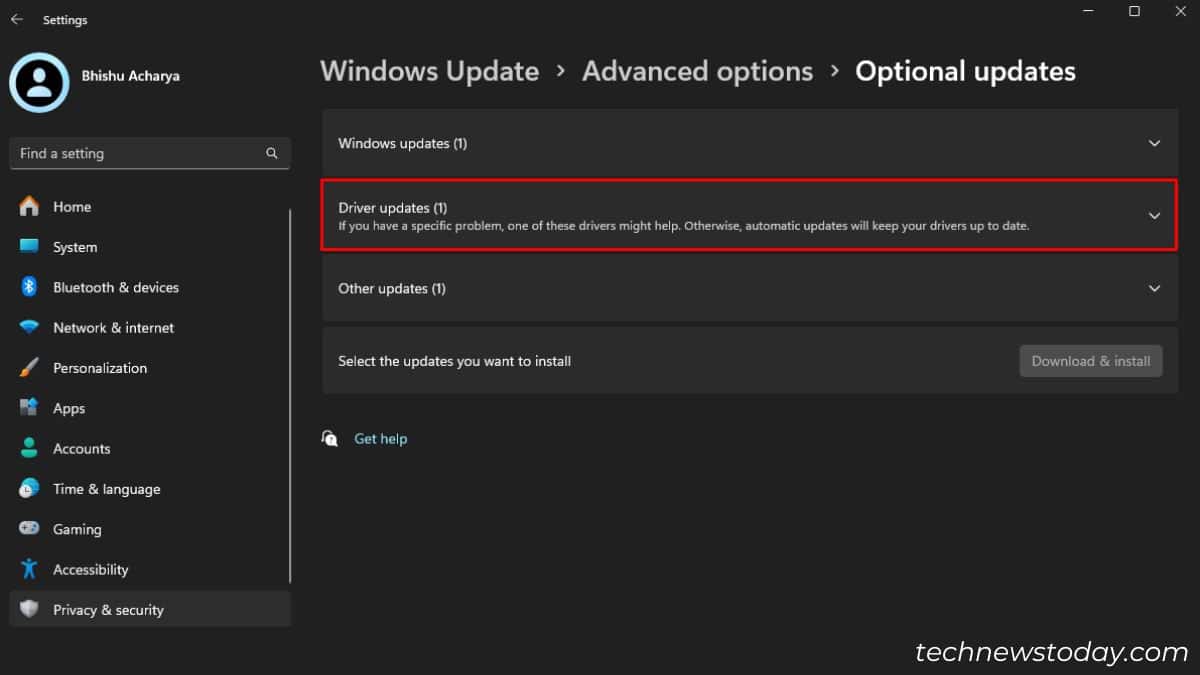Select the Bluetooth & devices icon
1200x675 pixels.
[29, 287]
